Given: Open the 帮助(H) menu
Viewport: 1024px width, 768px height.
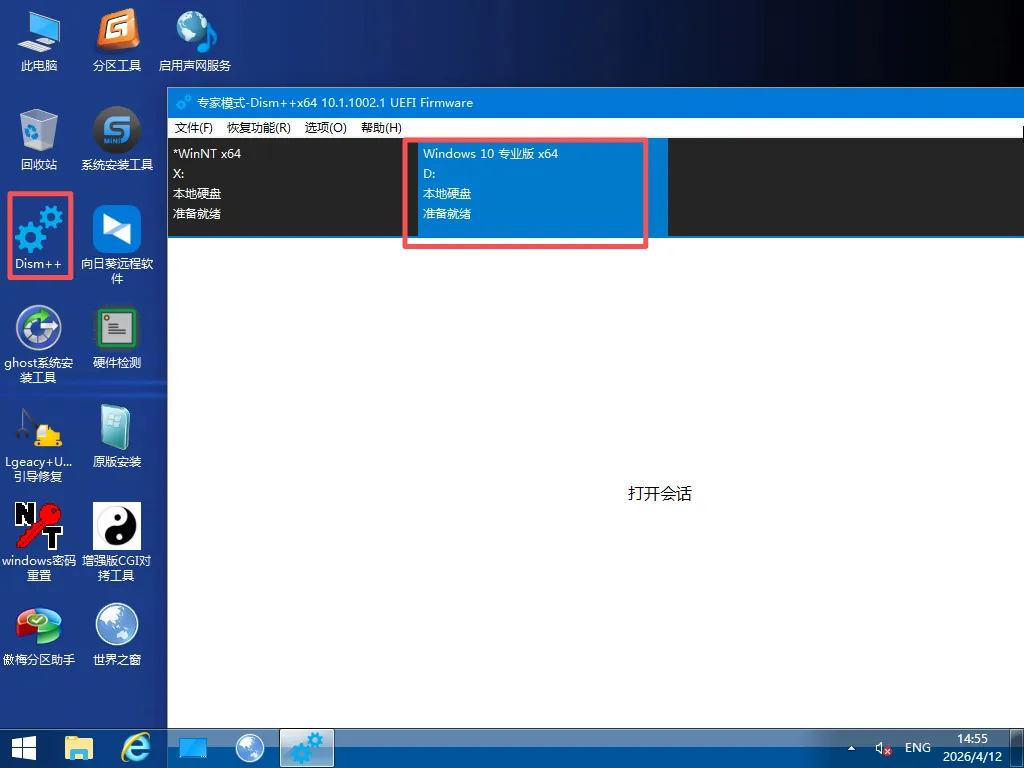Looking at the screenshot, I should click(x=381, y=127).
